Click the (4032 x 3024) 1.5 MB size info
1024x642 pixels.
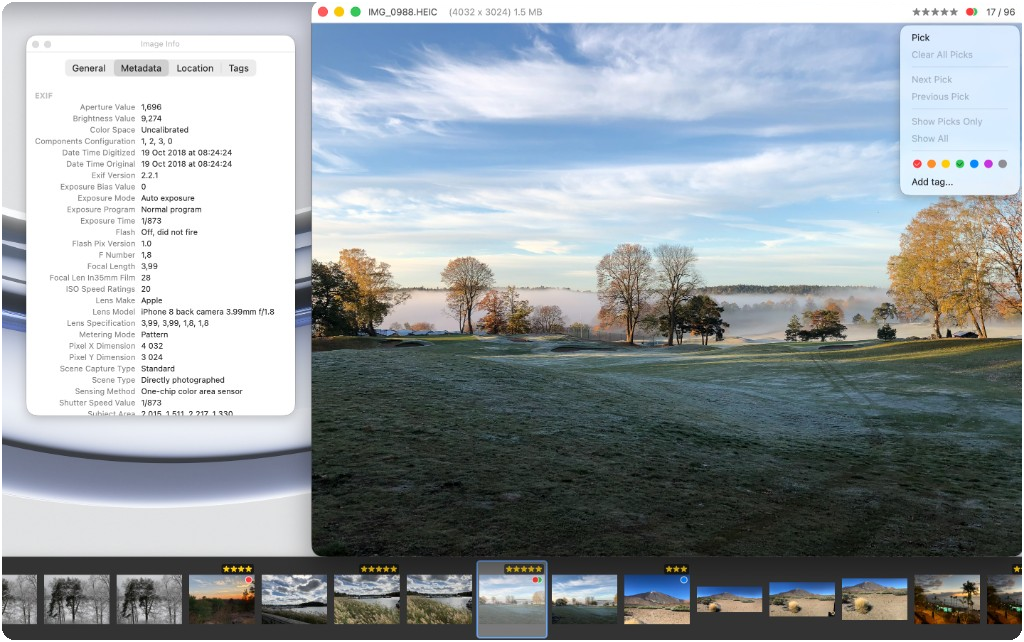tap(495, 12)
